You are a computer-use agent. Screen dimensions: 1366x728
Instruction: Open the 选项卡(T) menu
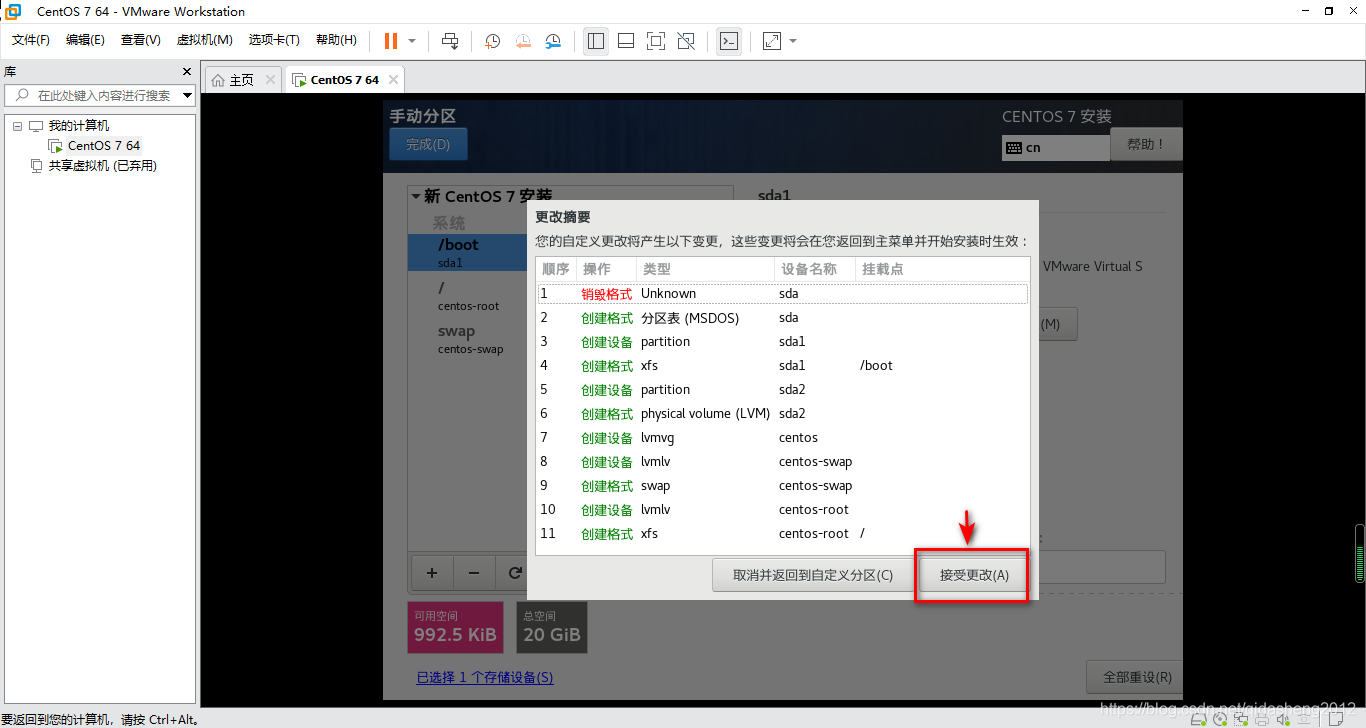click(274, 40)
